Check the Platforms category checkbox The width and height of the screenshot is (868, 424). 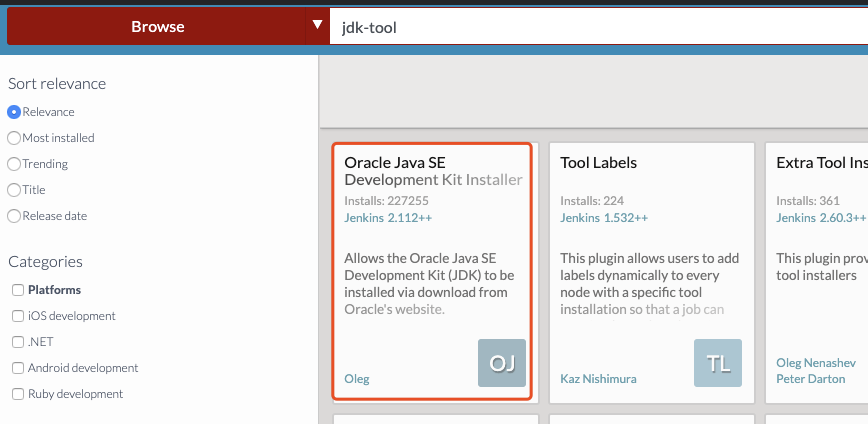18,290
